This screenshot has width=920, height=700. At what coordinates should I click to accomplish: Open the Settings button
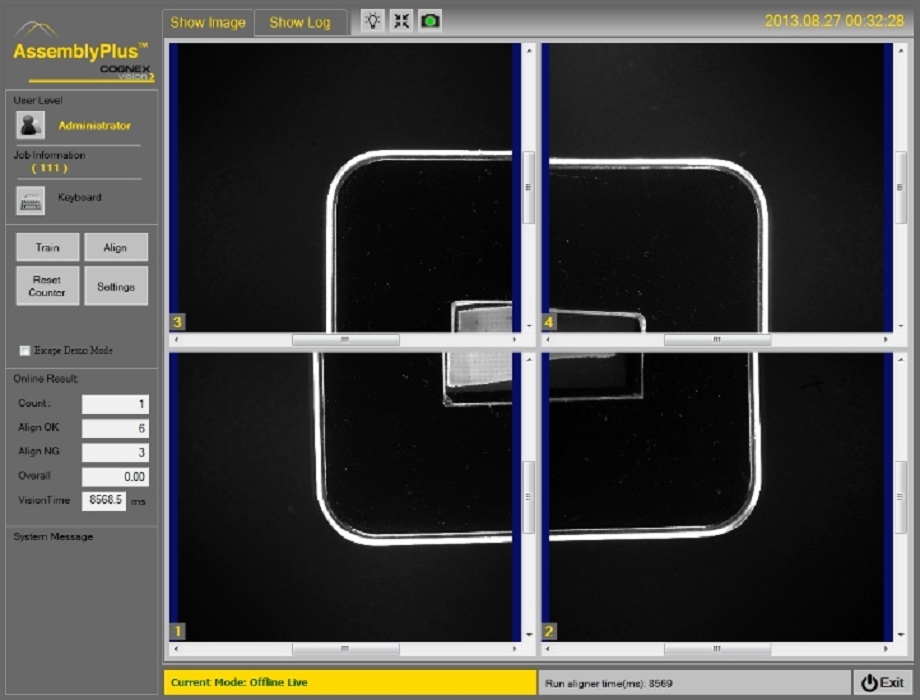[x=116, y=286]
